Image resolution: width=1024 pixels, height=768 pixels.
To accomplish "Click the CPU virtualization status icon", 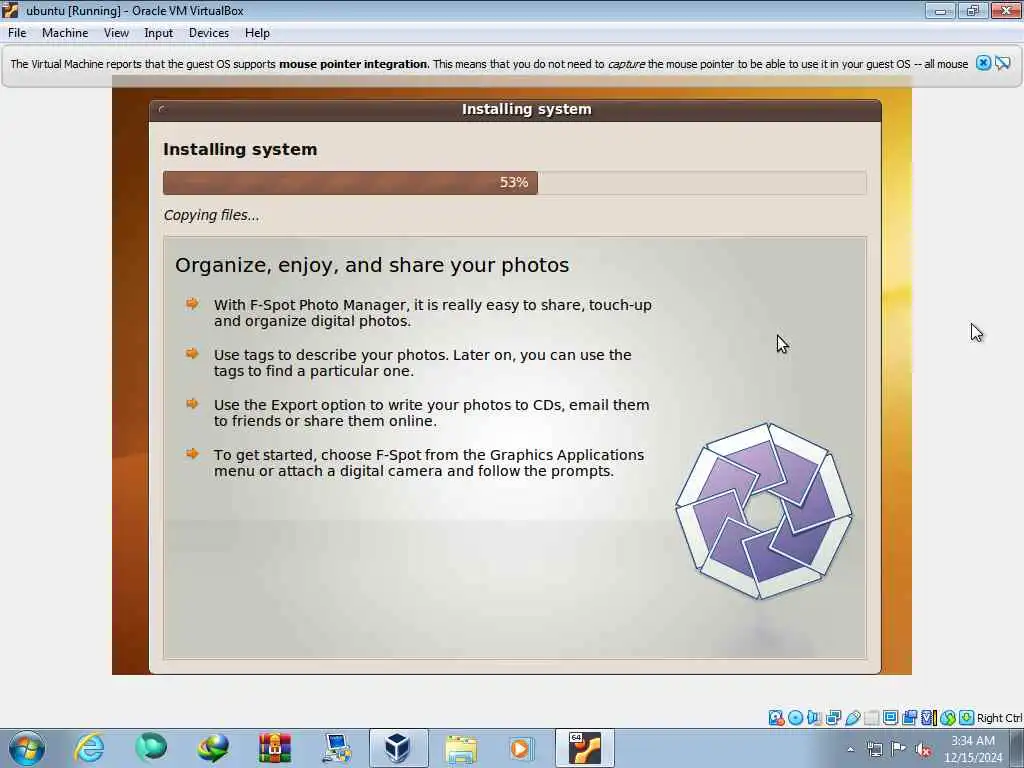I will click(928, 718).
